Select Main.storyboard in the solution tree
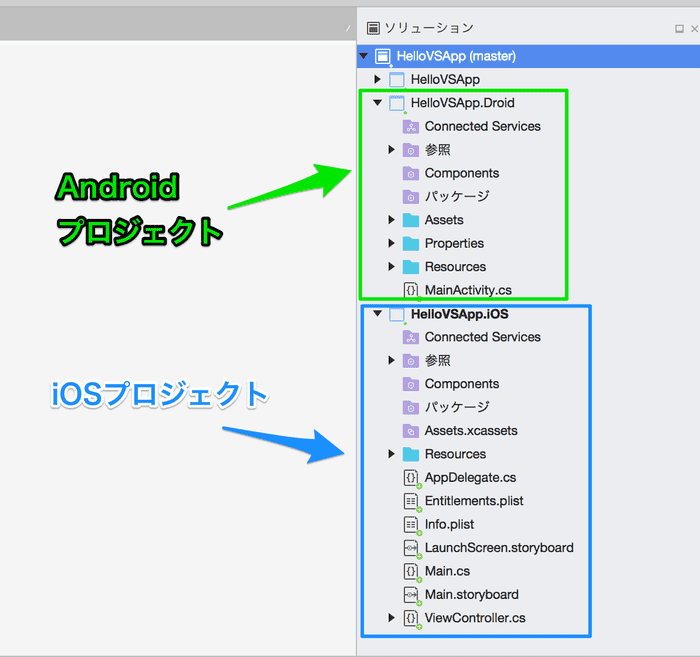Image resolution: width=700 pixels, height=657 pixels. click(x=471, y=595)
